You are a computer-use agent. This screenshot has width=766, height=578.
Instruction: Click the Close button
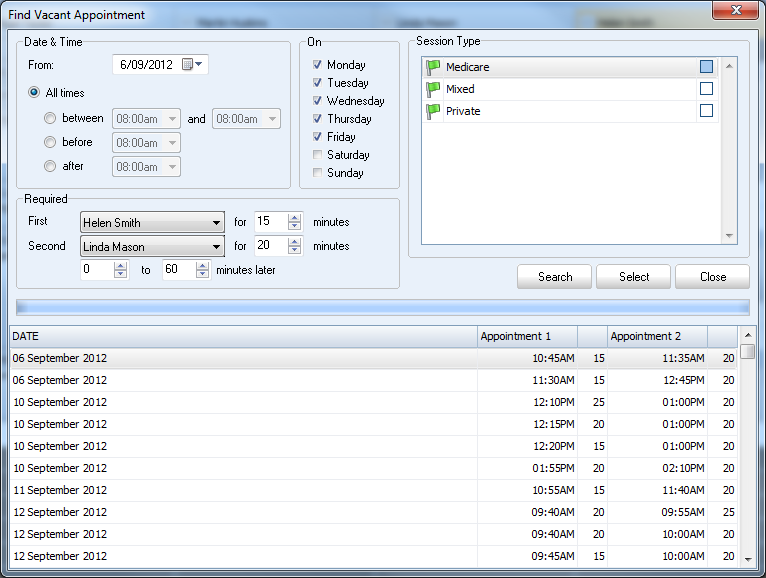pyautogui.click(x=713, y=277)
